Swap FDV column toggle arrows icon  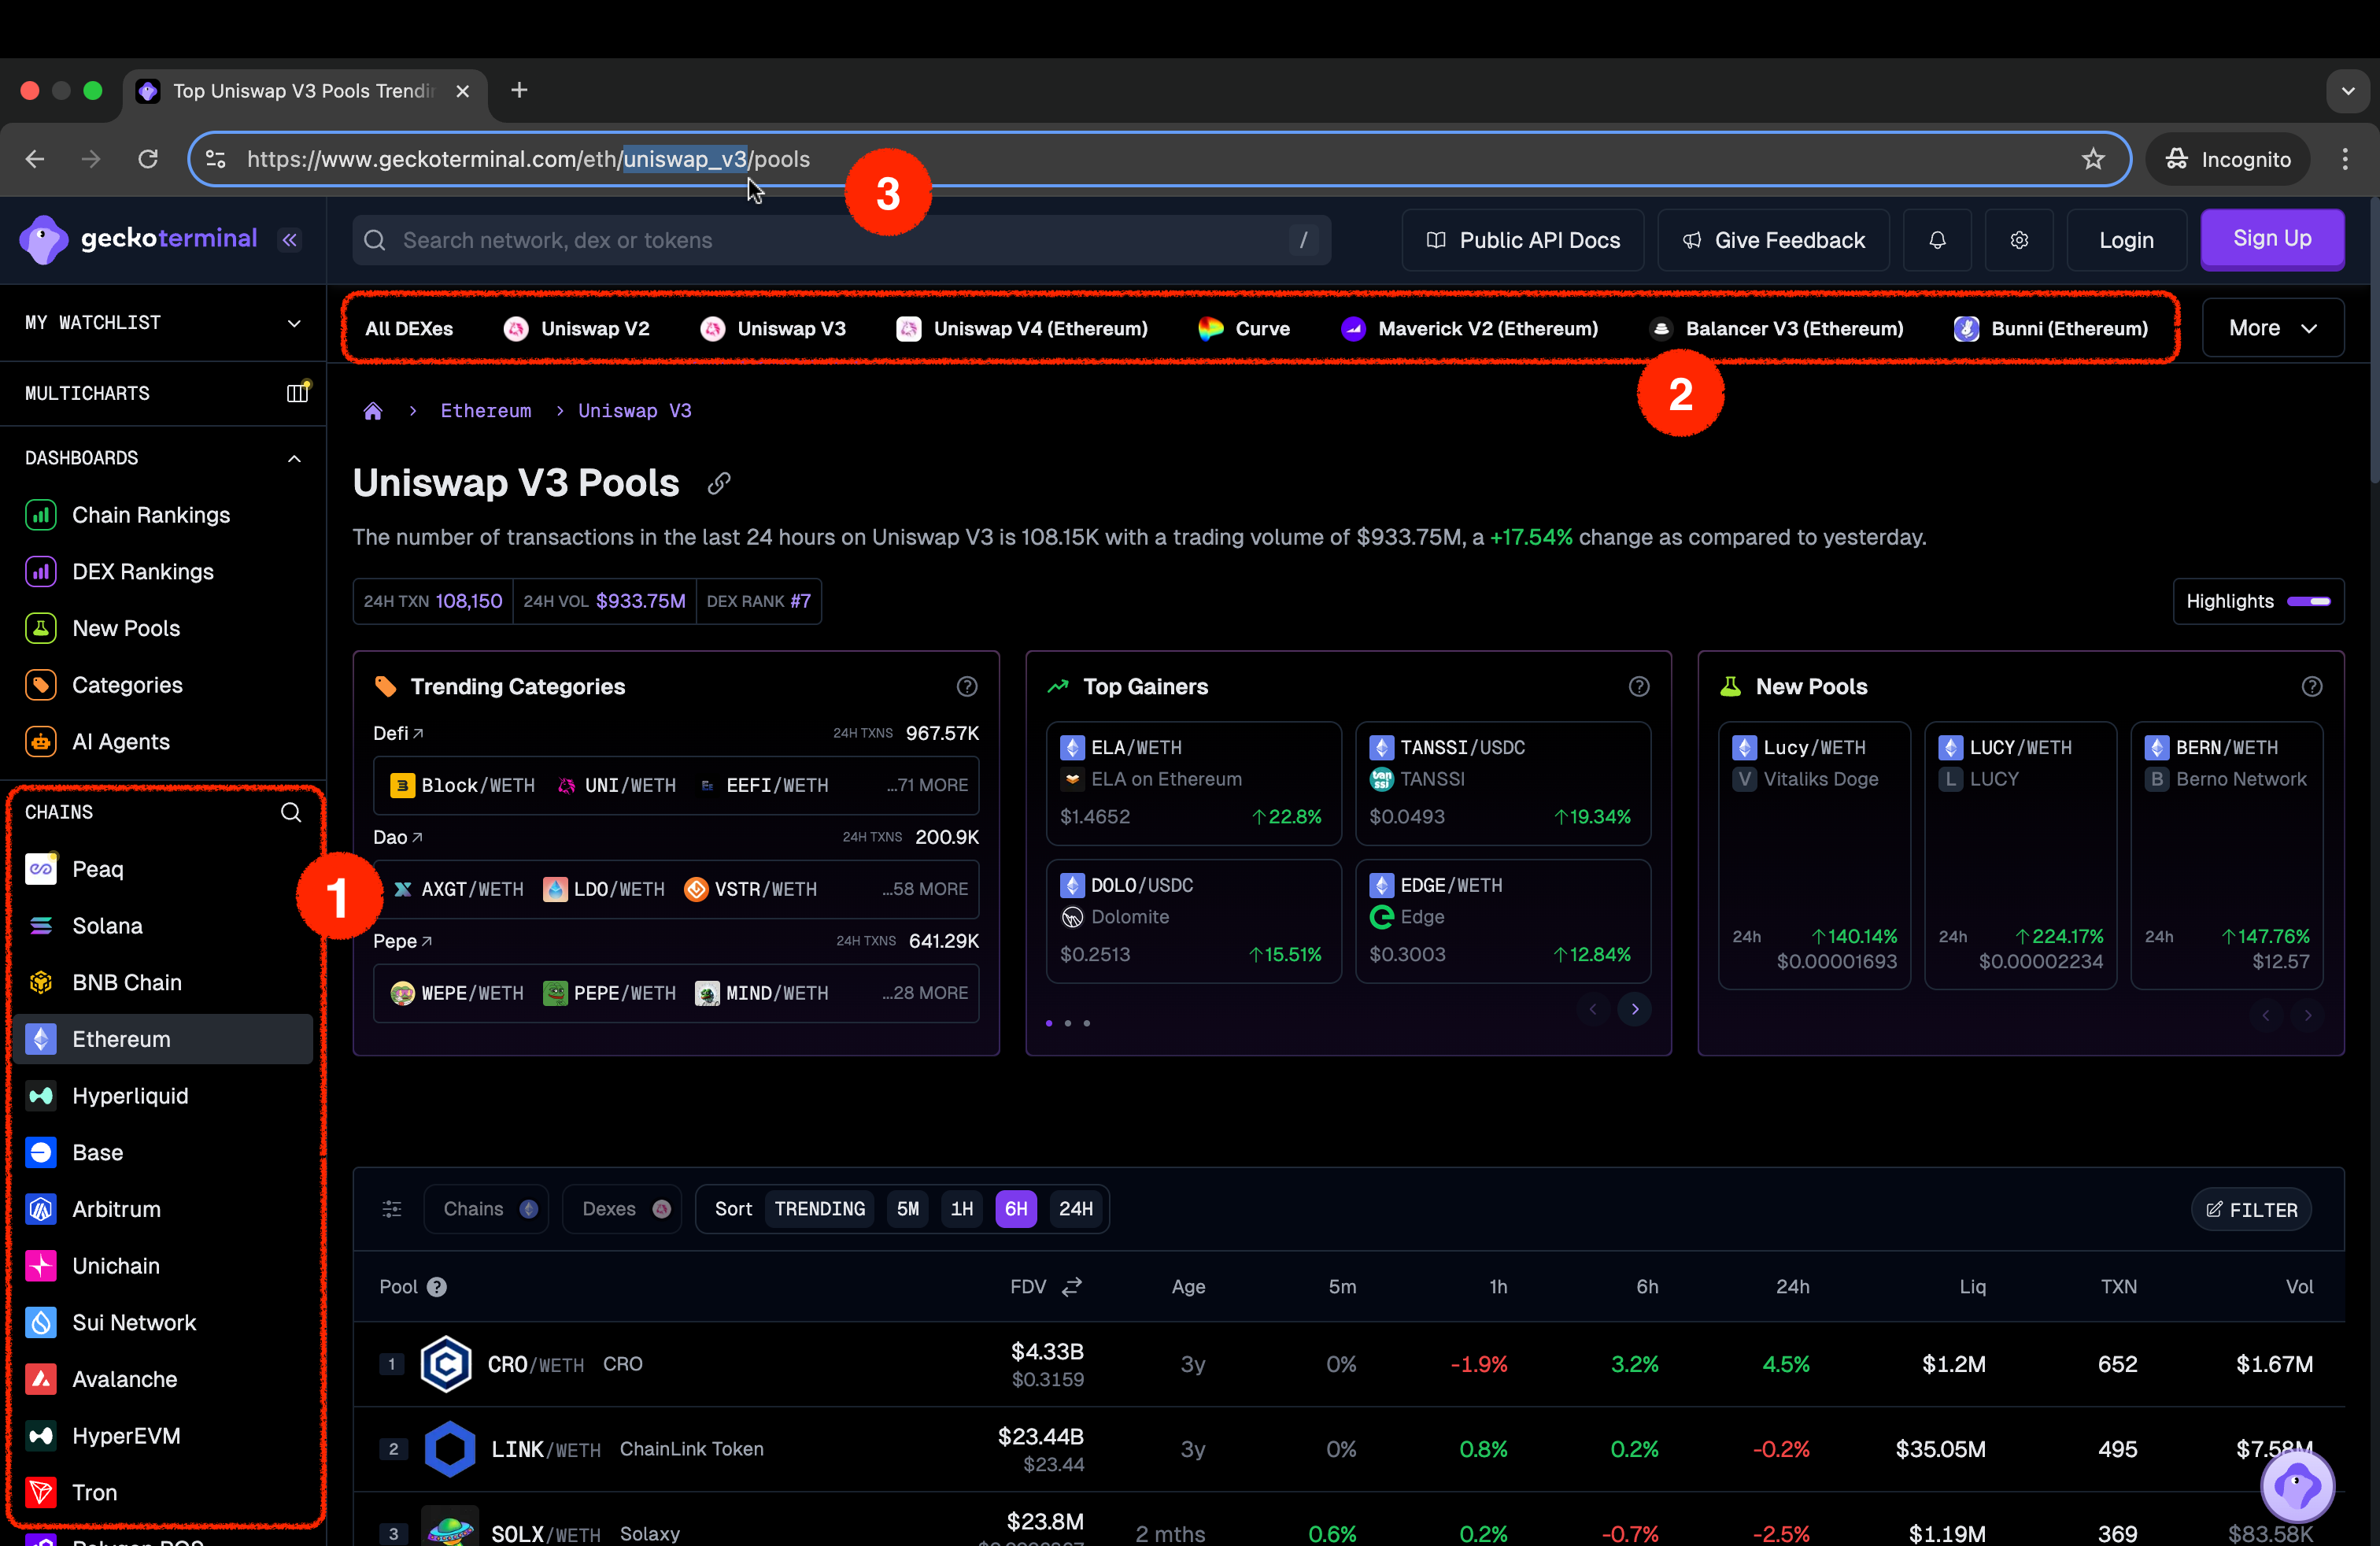(1072, 1287)
